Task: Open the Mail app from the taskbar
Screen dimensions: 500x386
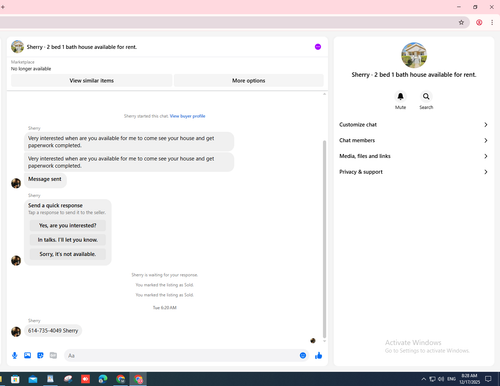Action: click(33, 379)
